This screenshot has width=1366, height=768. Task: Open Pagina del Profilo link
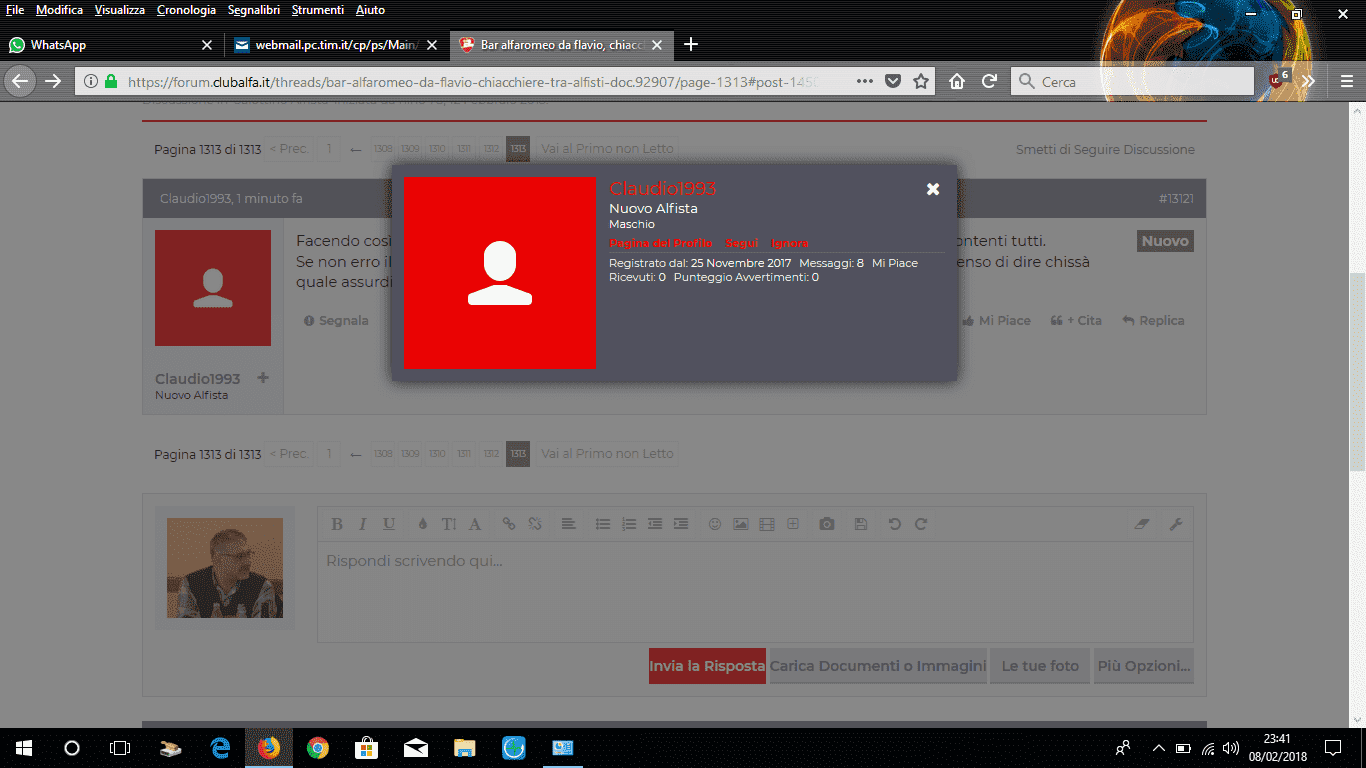660,244
